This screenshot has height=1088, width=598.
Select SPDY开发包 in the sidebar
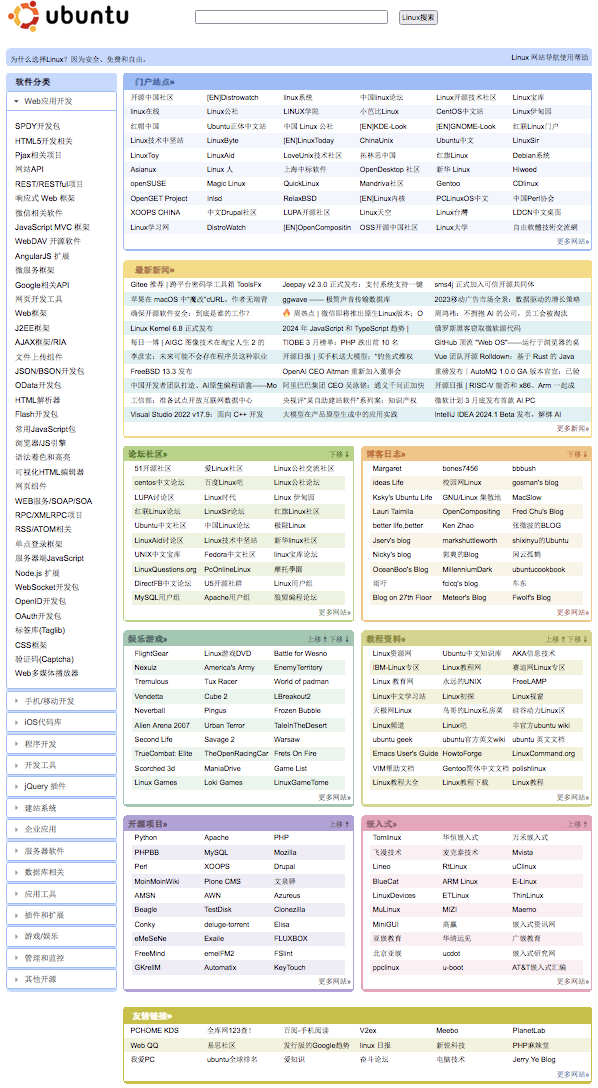point(37,126)
